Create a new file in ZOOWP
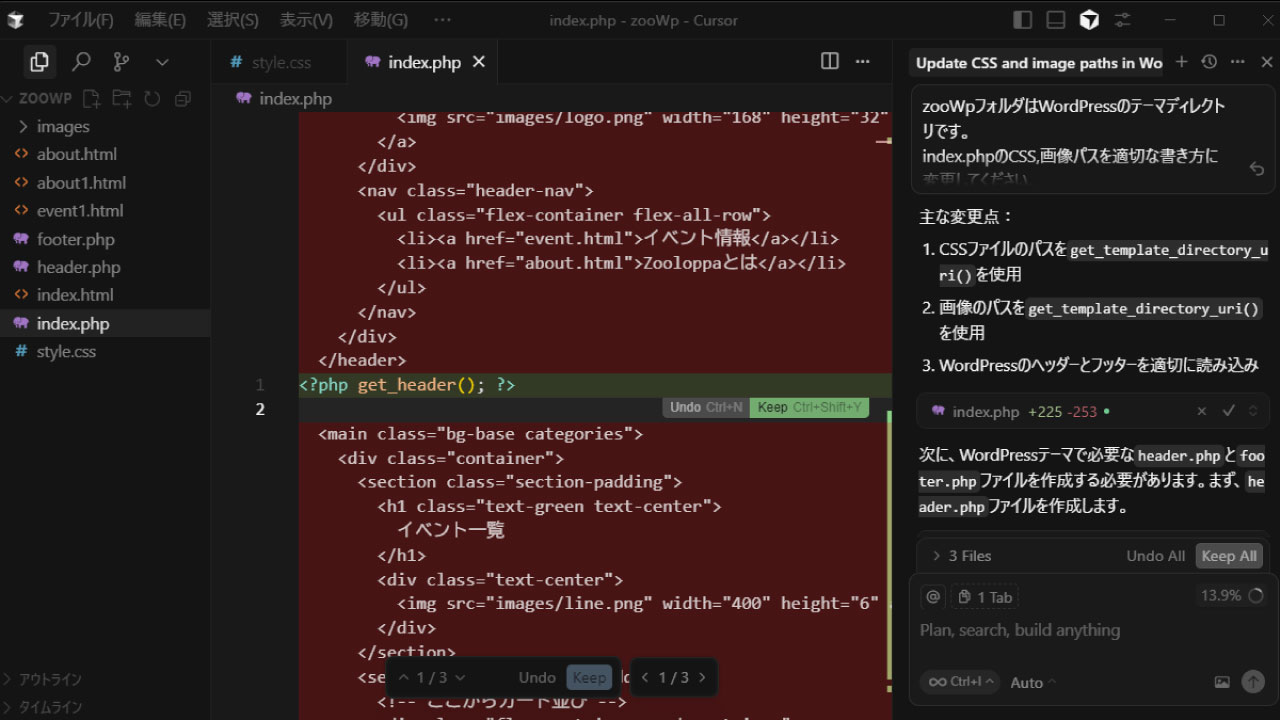Screen dimensions: 1280x720 point(91,98)
